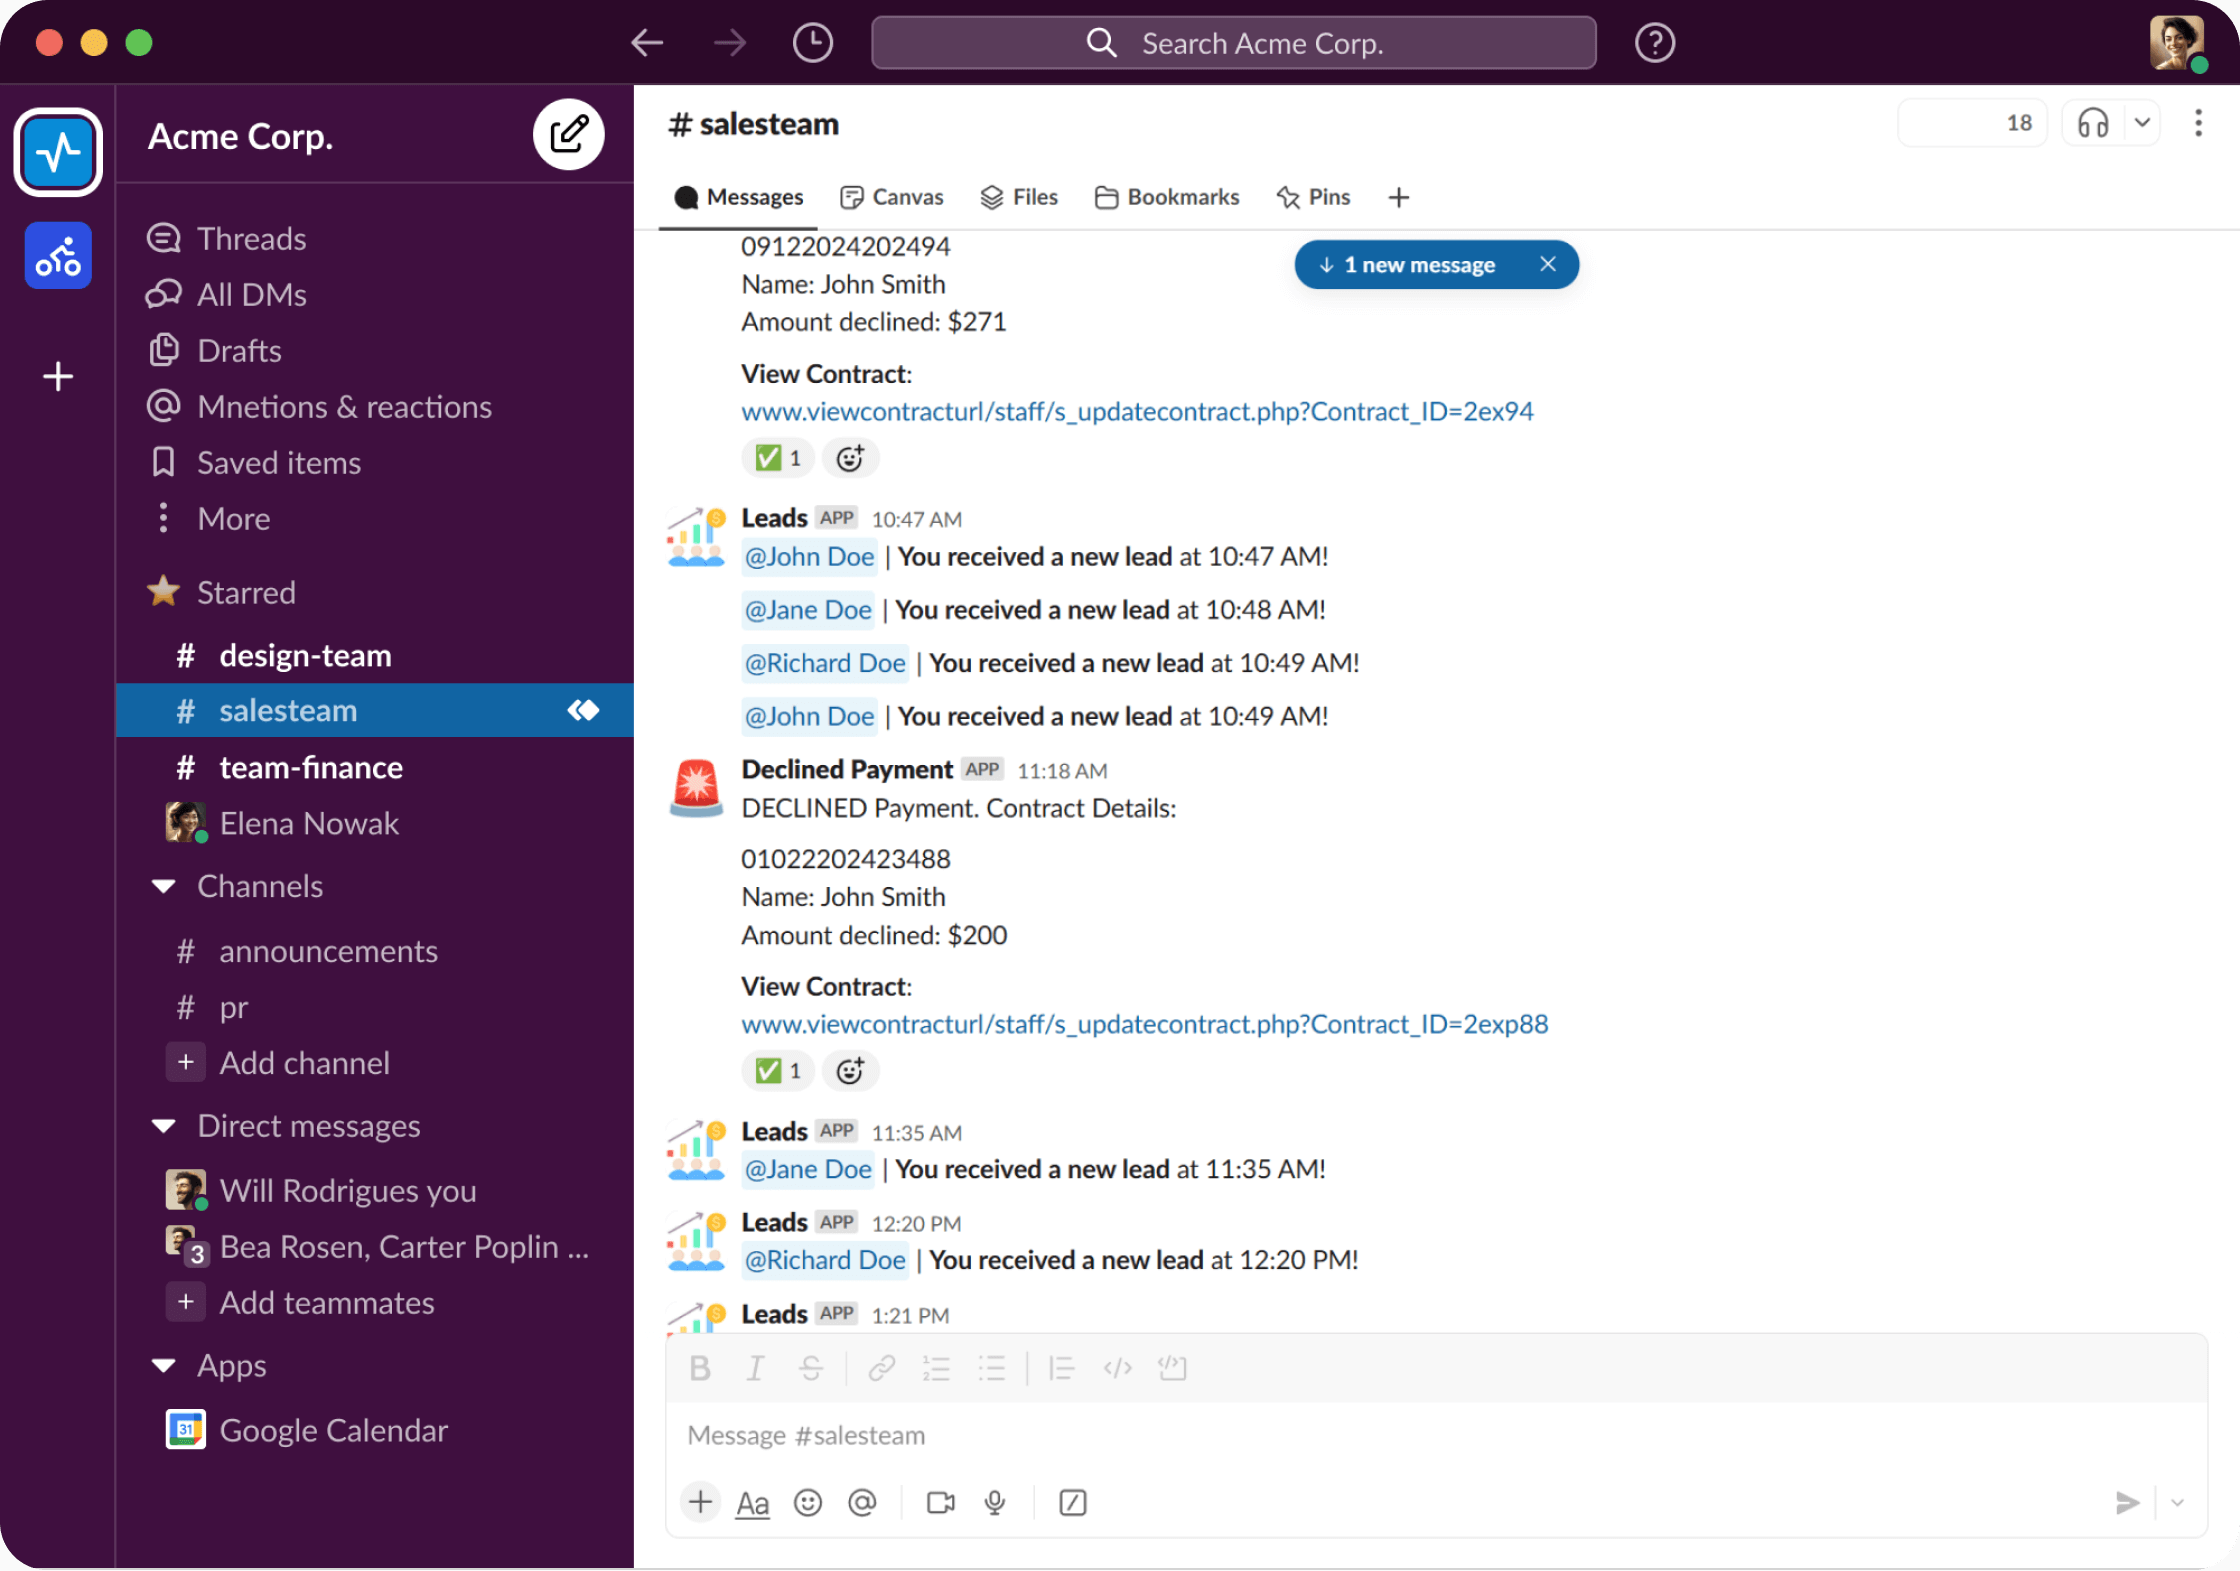Screen dimensions: 2240x1571
Task: Open Mentions & reactions
Action: tap(320, 407)
